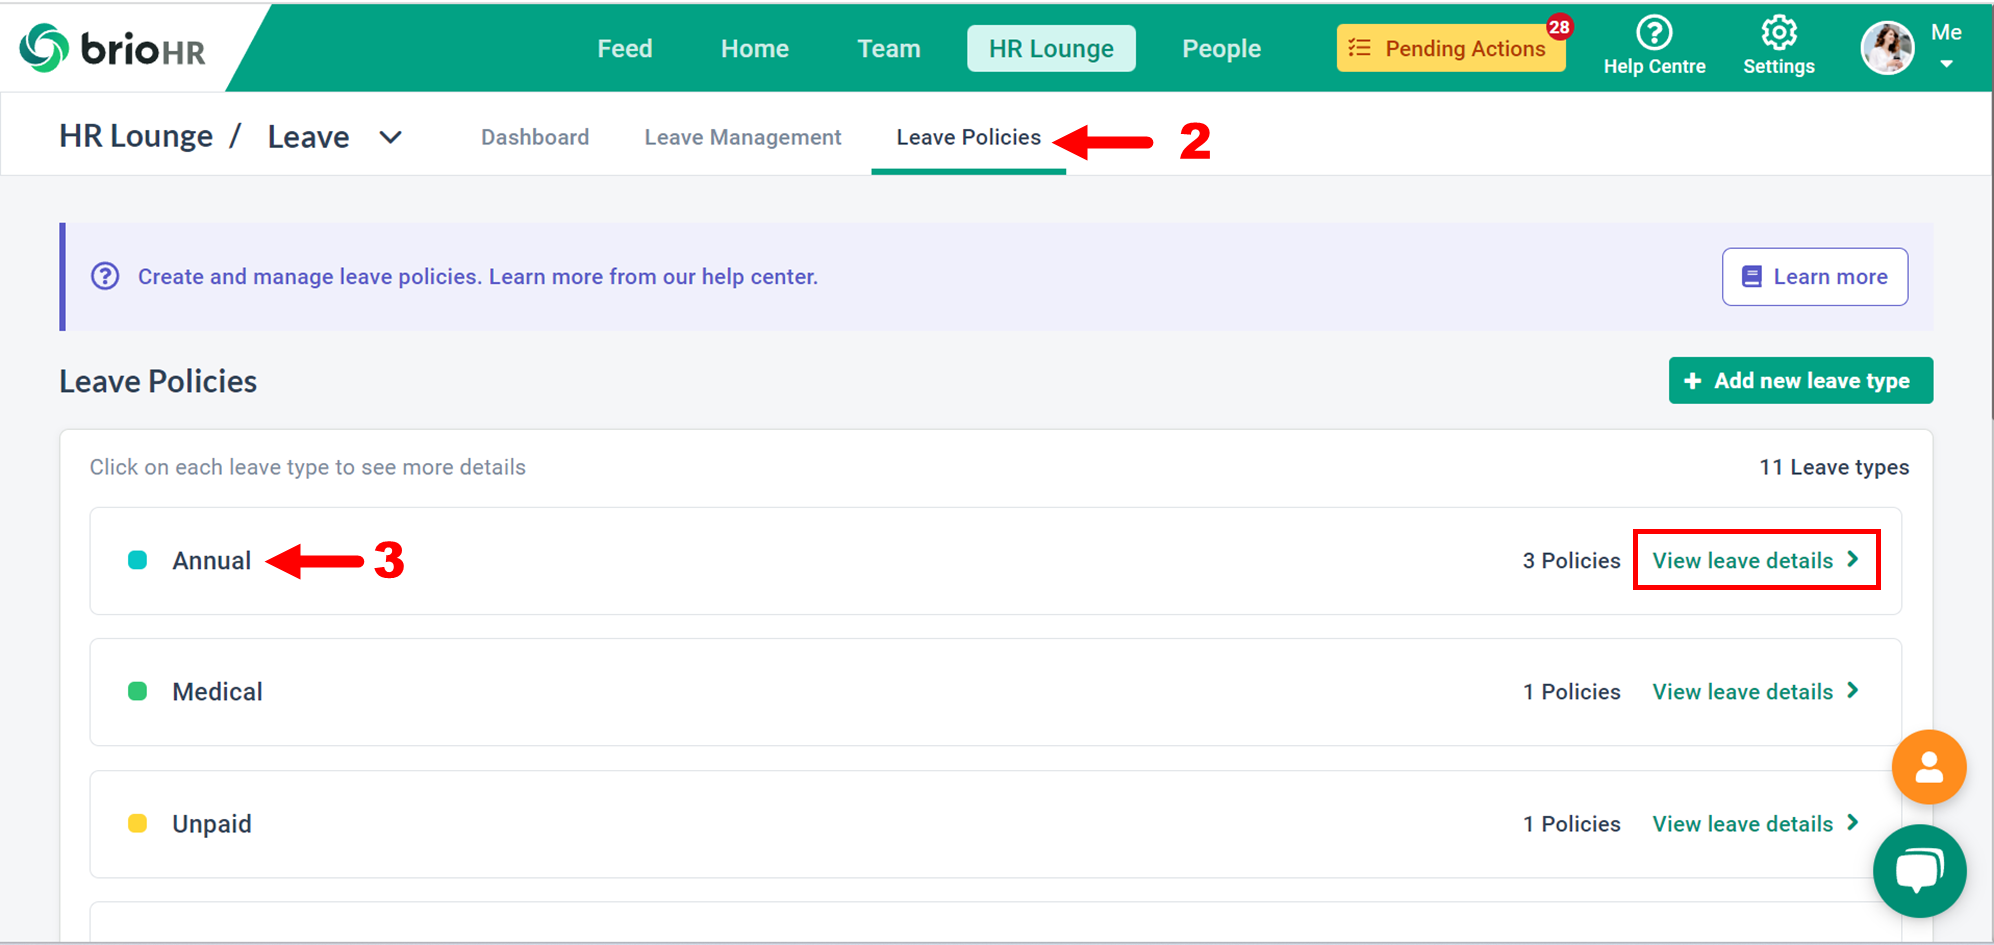The width and height of the screenshot is (1994, 945).
Task: Click the list icon in Pending Actions
Action: point(1359,48)
